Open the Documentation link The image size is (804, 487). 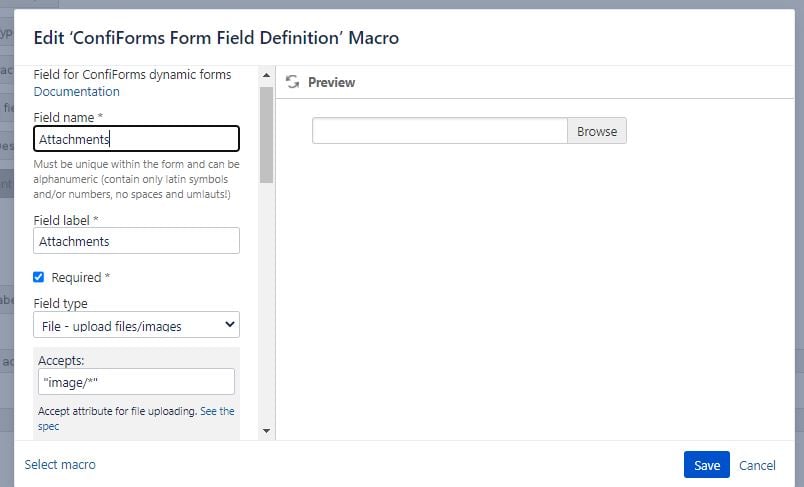pyautogui.click(x=76, y=92)
